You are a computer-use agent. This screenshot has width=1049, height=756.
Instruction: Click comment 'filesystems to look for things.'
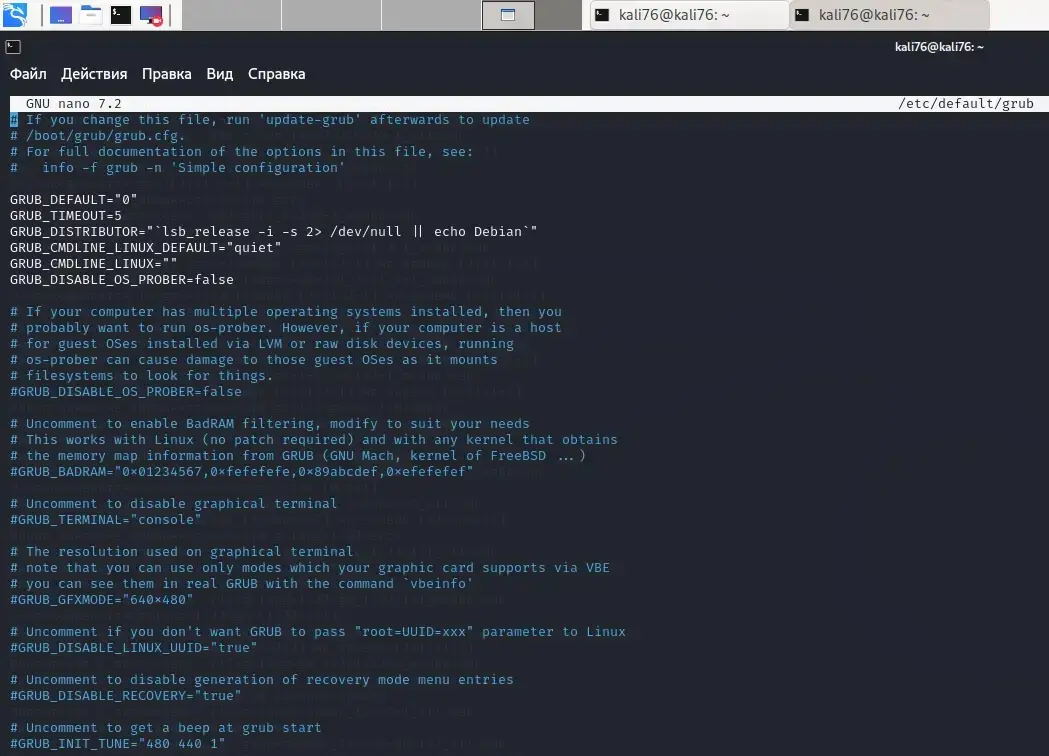[x=142, y=376]
